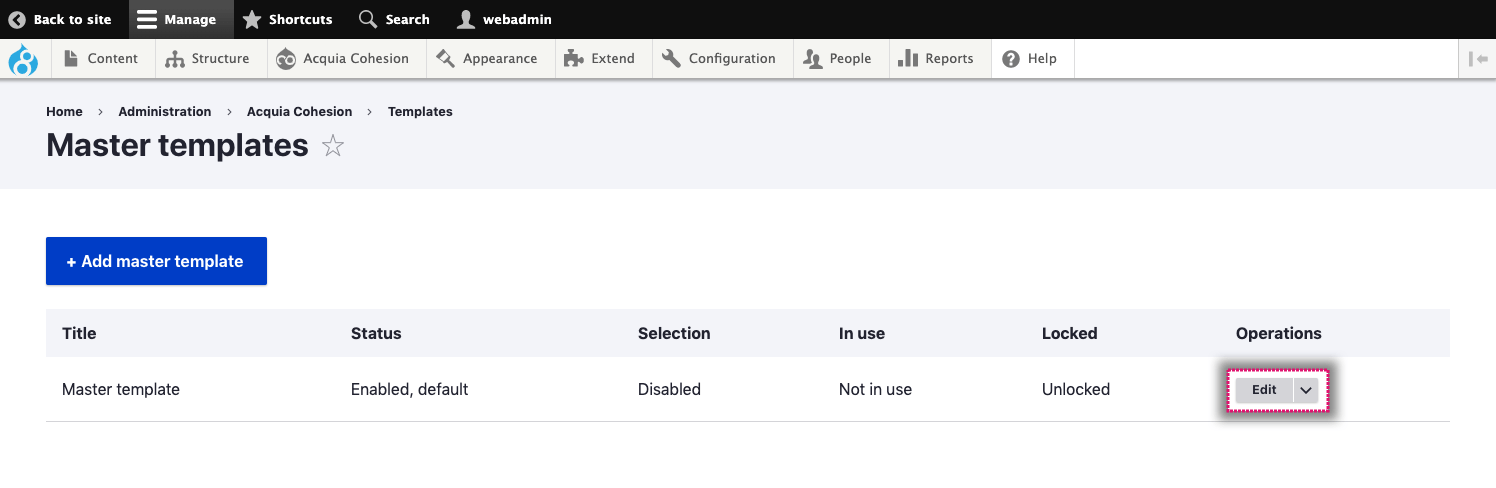Click the Locked column header
1496x488 pixels.
[1070, 333]
